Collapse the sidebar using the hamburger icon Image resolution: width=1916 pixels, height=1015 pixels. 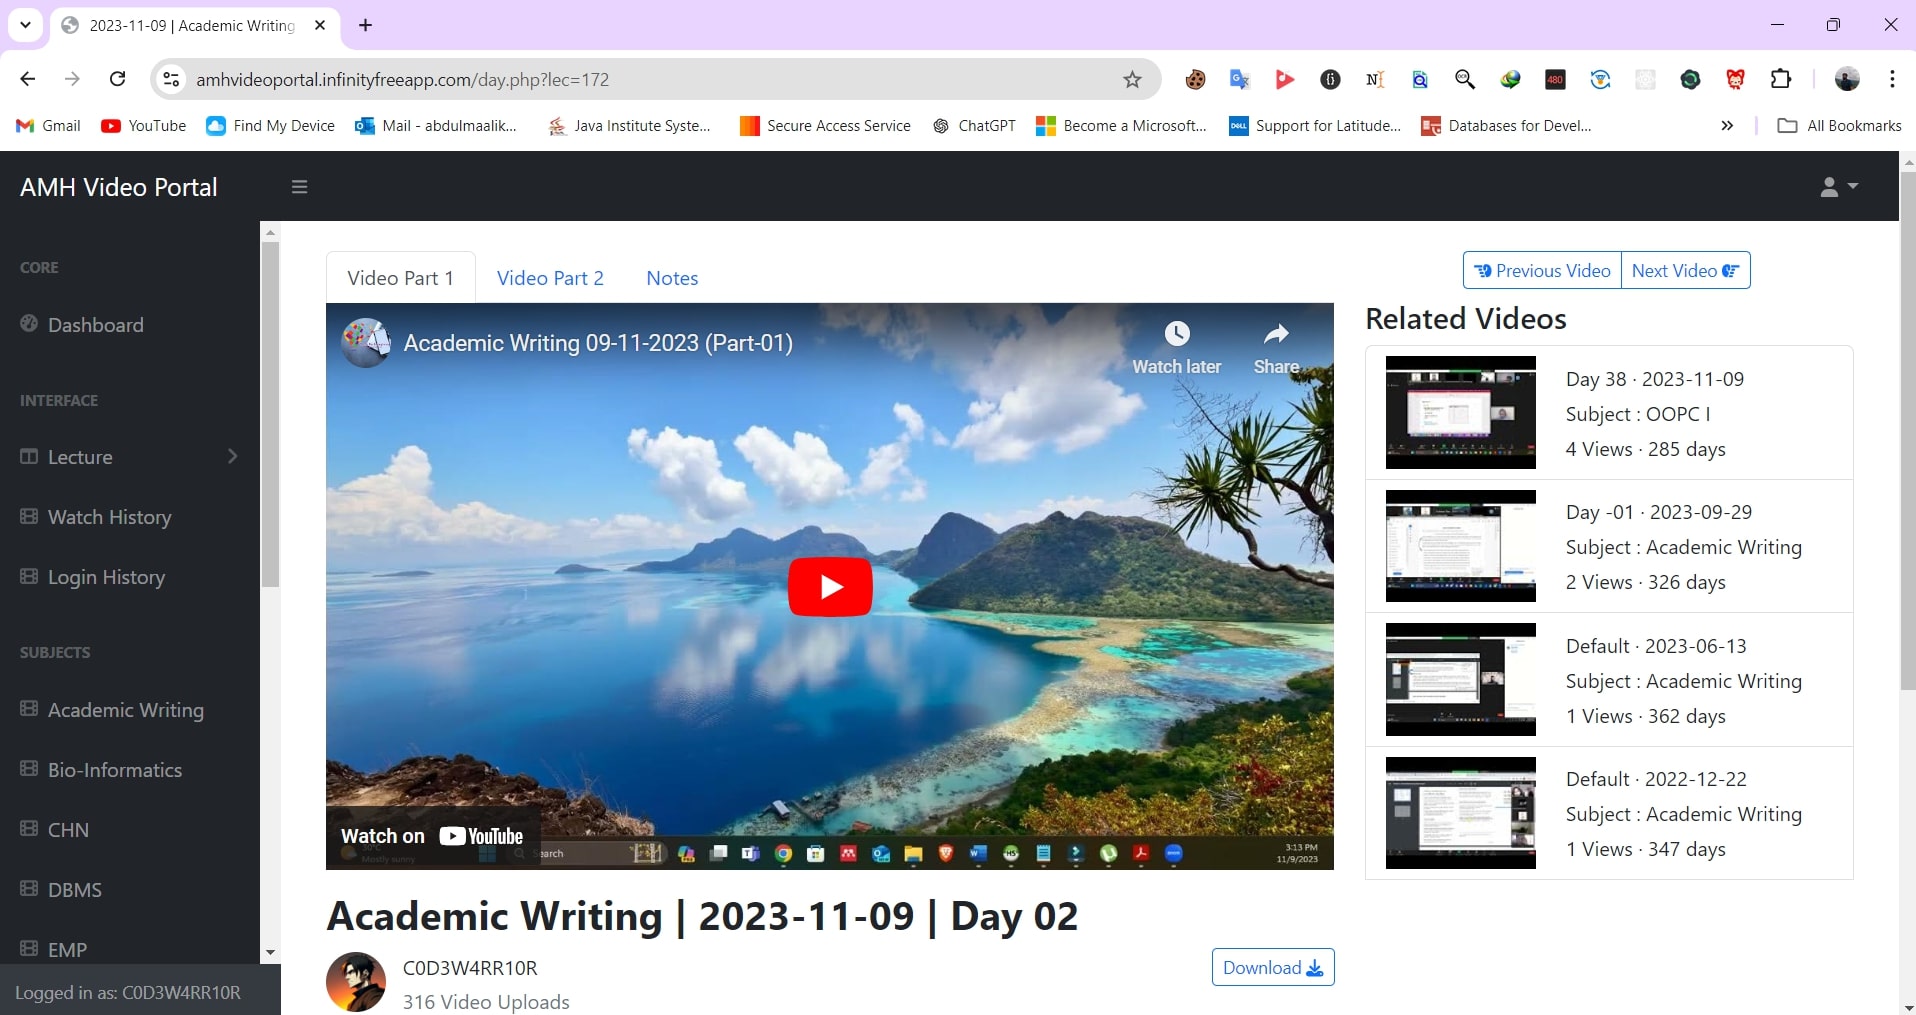[299, 187]
